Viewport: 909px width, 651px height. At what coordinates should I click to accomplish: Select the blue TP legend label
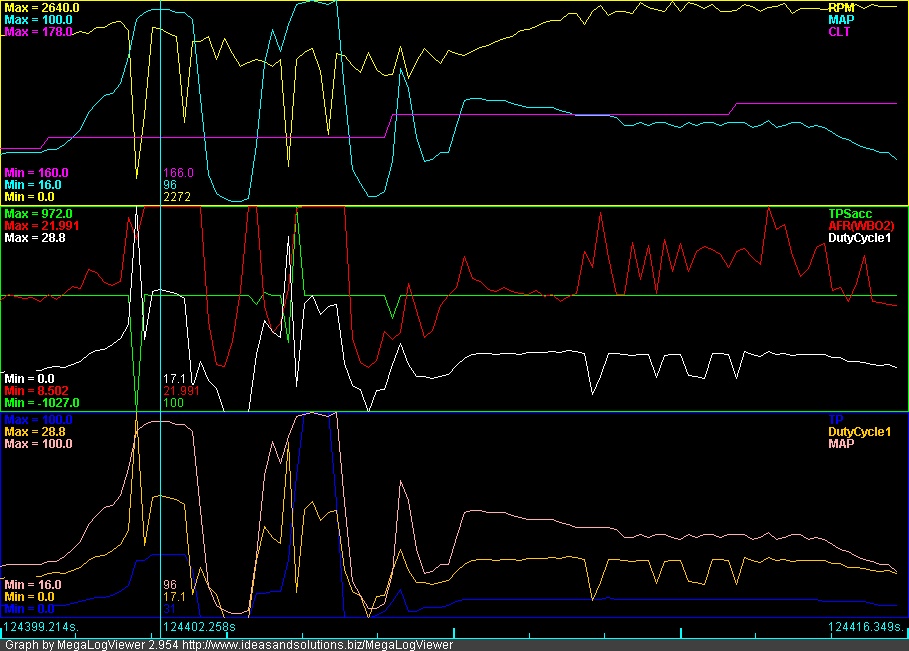(x=835, y=420)
